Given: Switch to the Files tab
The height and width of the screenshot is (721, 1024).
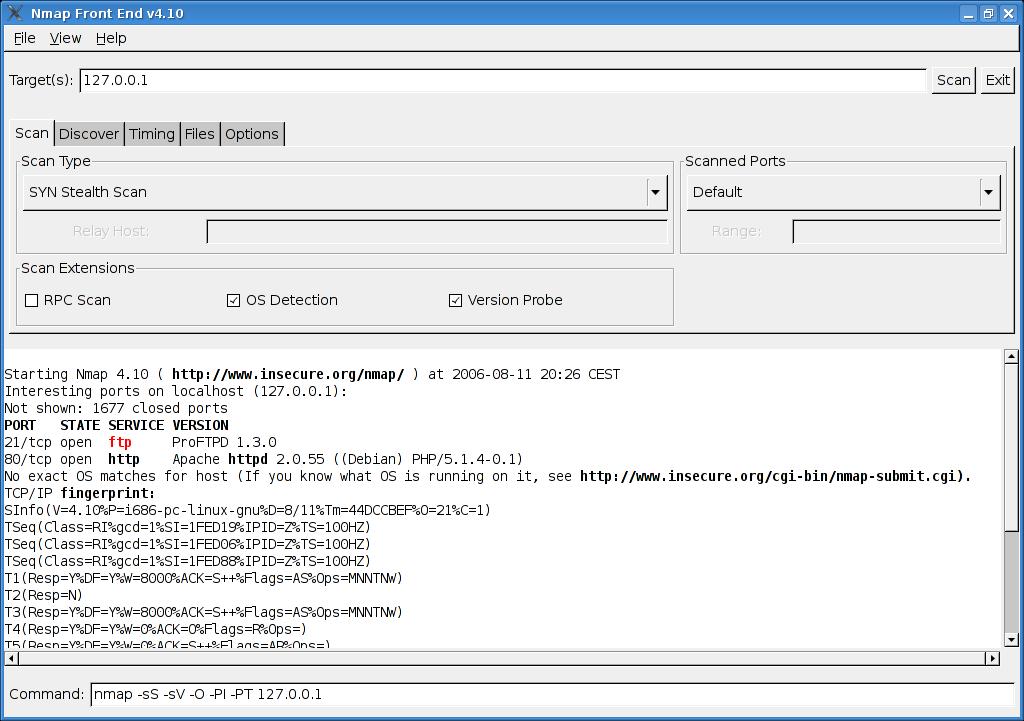Looking at the screenshot, I should (199, 134).
